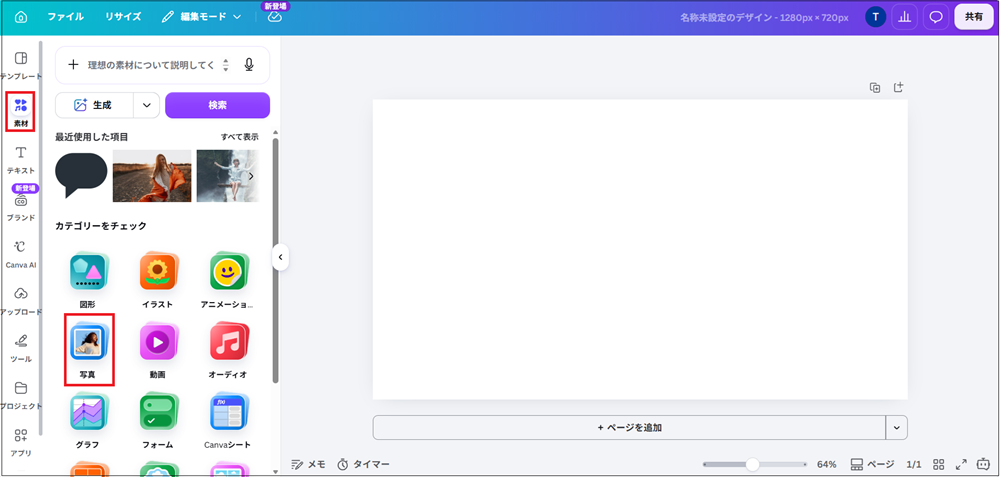Open the 図形 shapes category
The width and height of the screenshot is (1000, 477).
(x=88, y=281)
